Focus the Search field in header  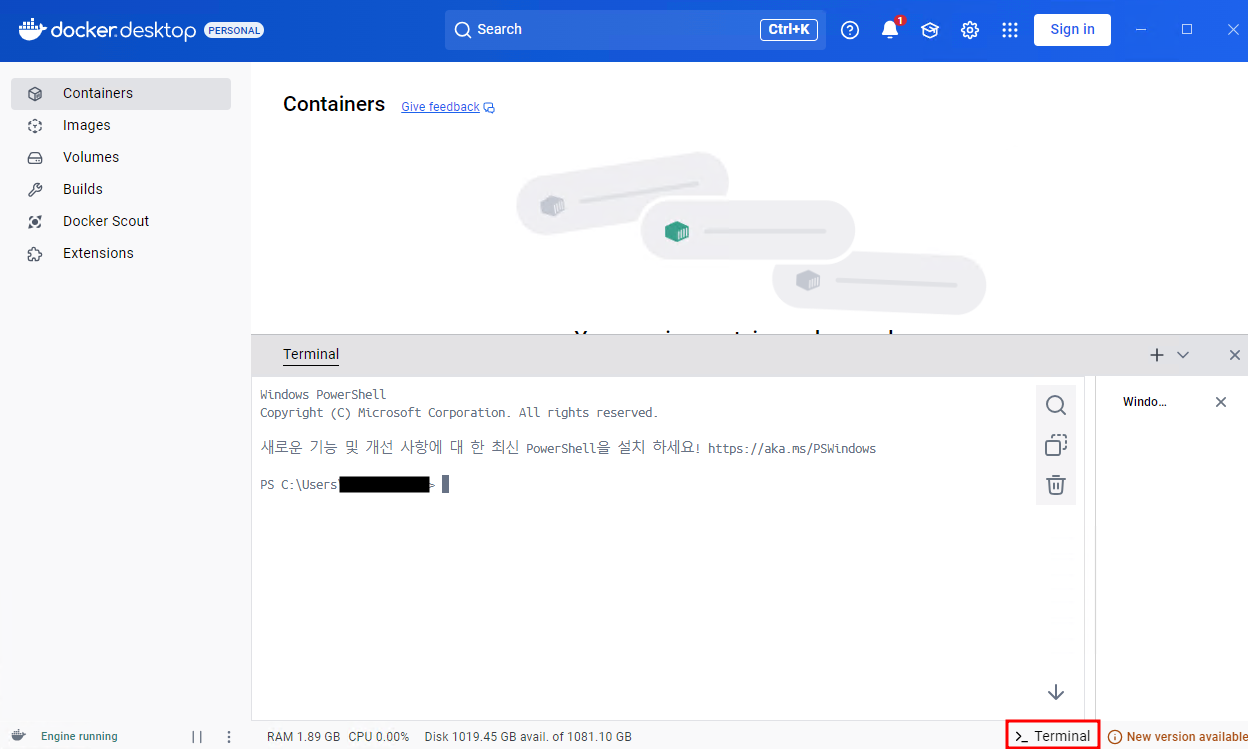(635, 30)
